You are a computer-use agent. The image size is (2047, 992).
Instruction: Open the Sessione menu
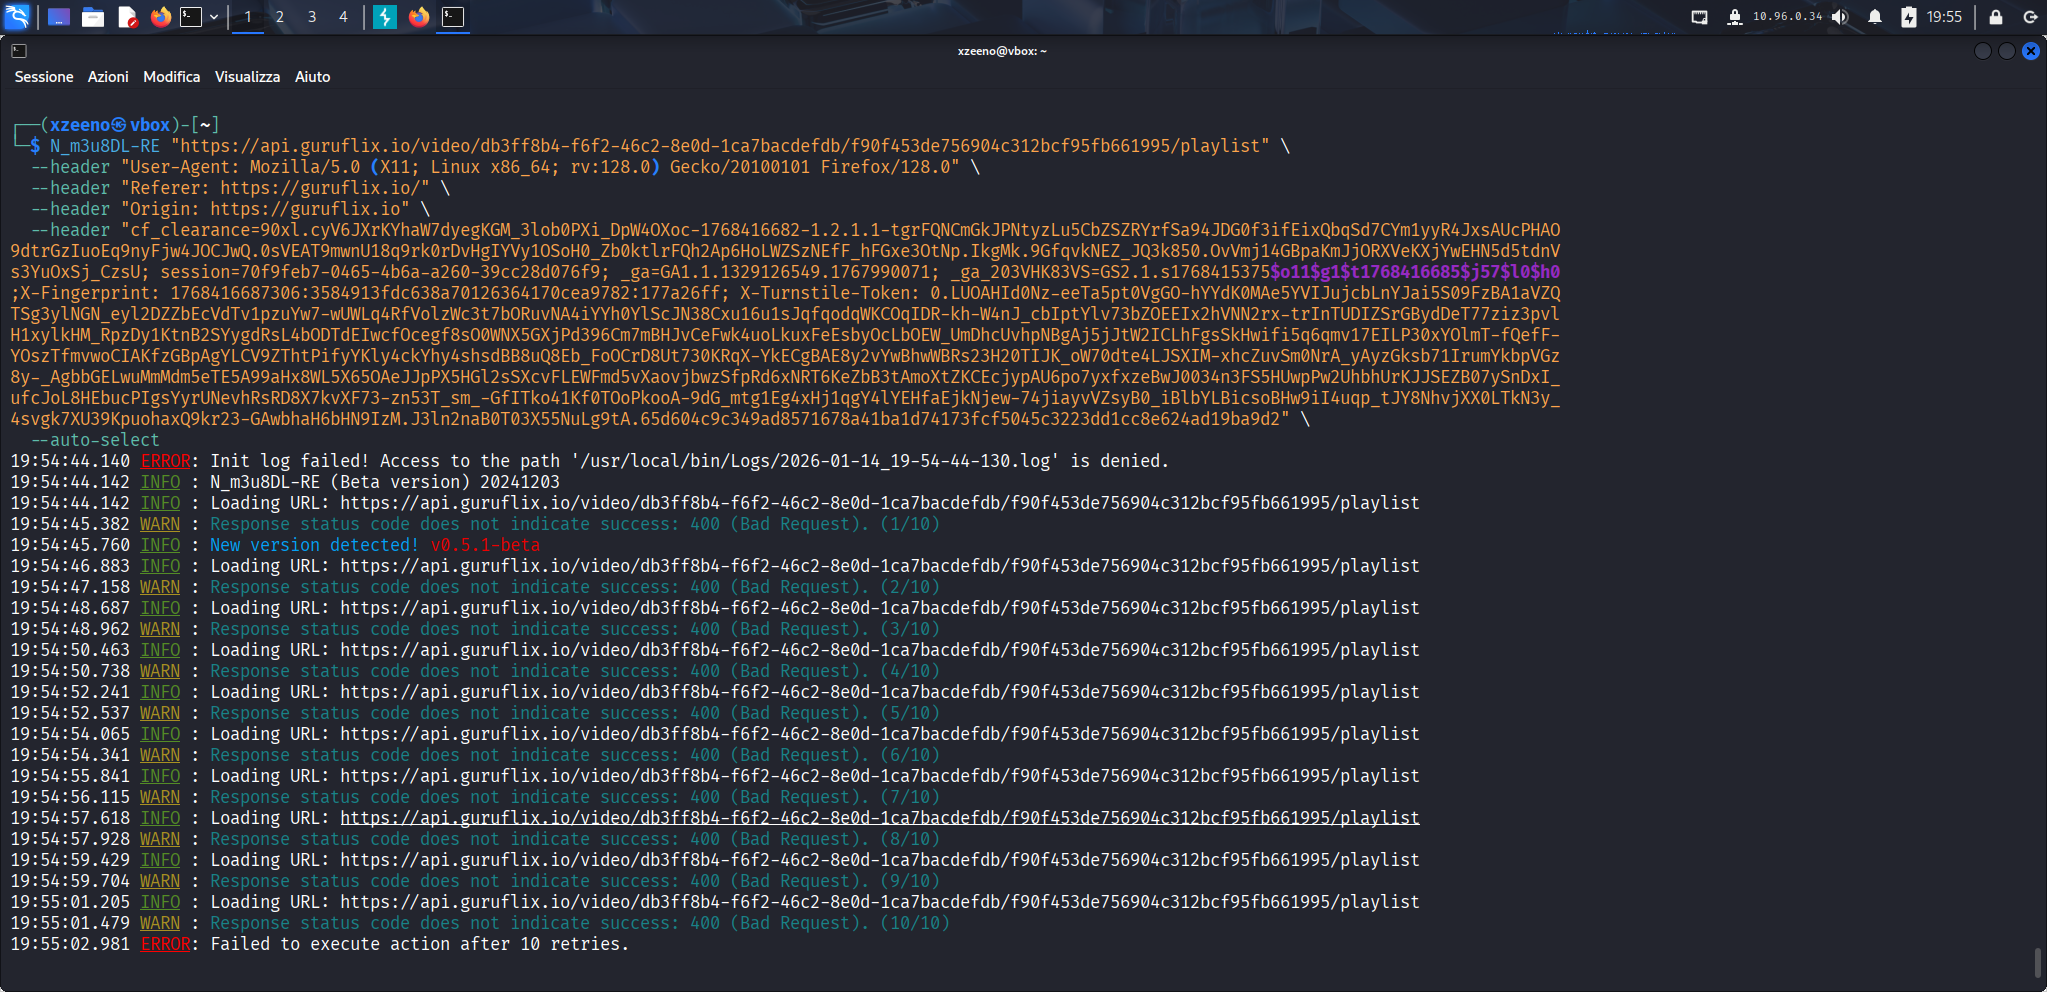tap(44, 77)
